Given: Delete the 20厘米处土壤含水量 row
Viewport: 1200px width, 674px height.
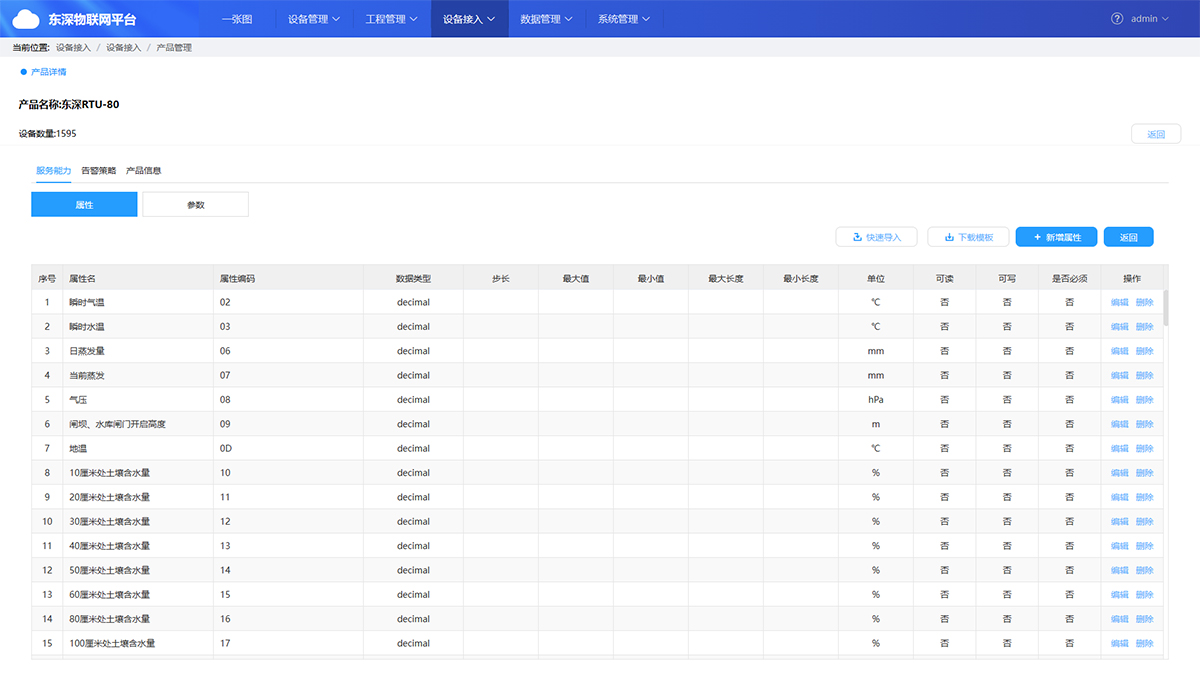Looking at the screenshot, I should 1144,497.
